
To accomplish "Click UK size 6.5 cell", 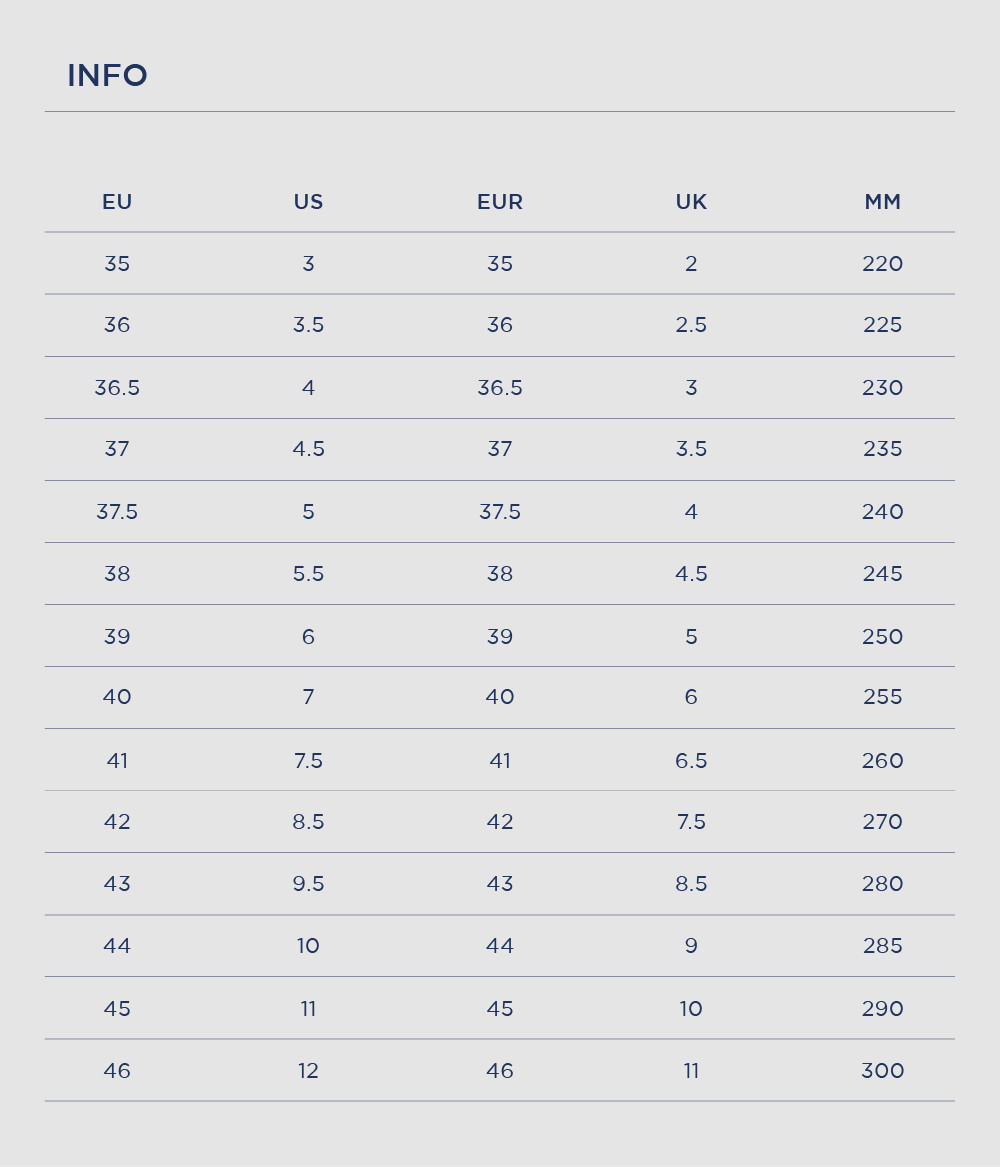I will [x=691, y=761].
